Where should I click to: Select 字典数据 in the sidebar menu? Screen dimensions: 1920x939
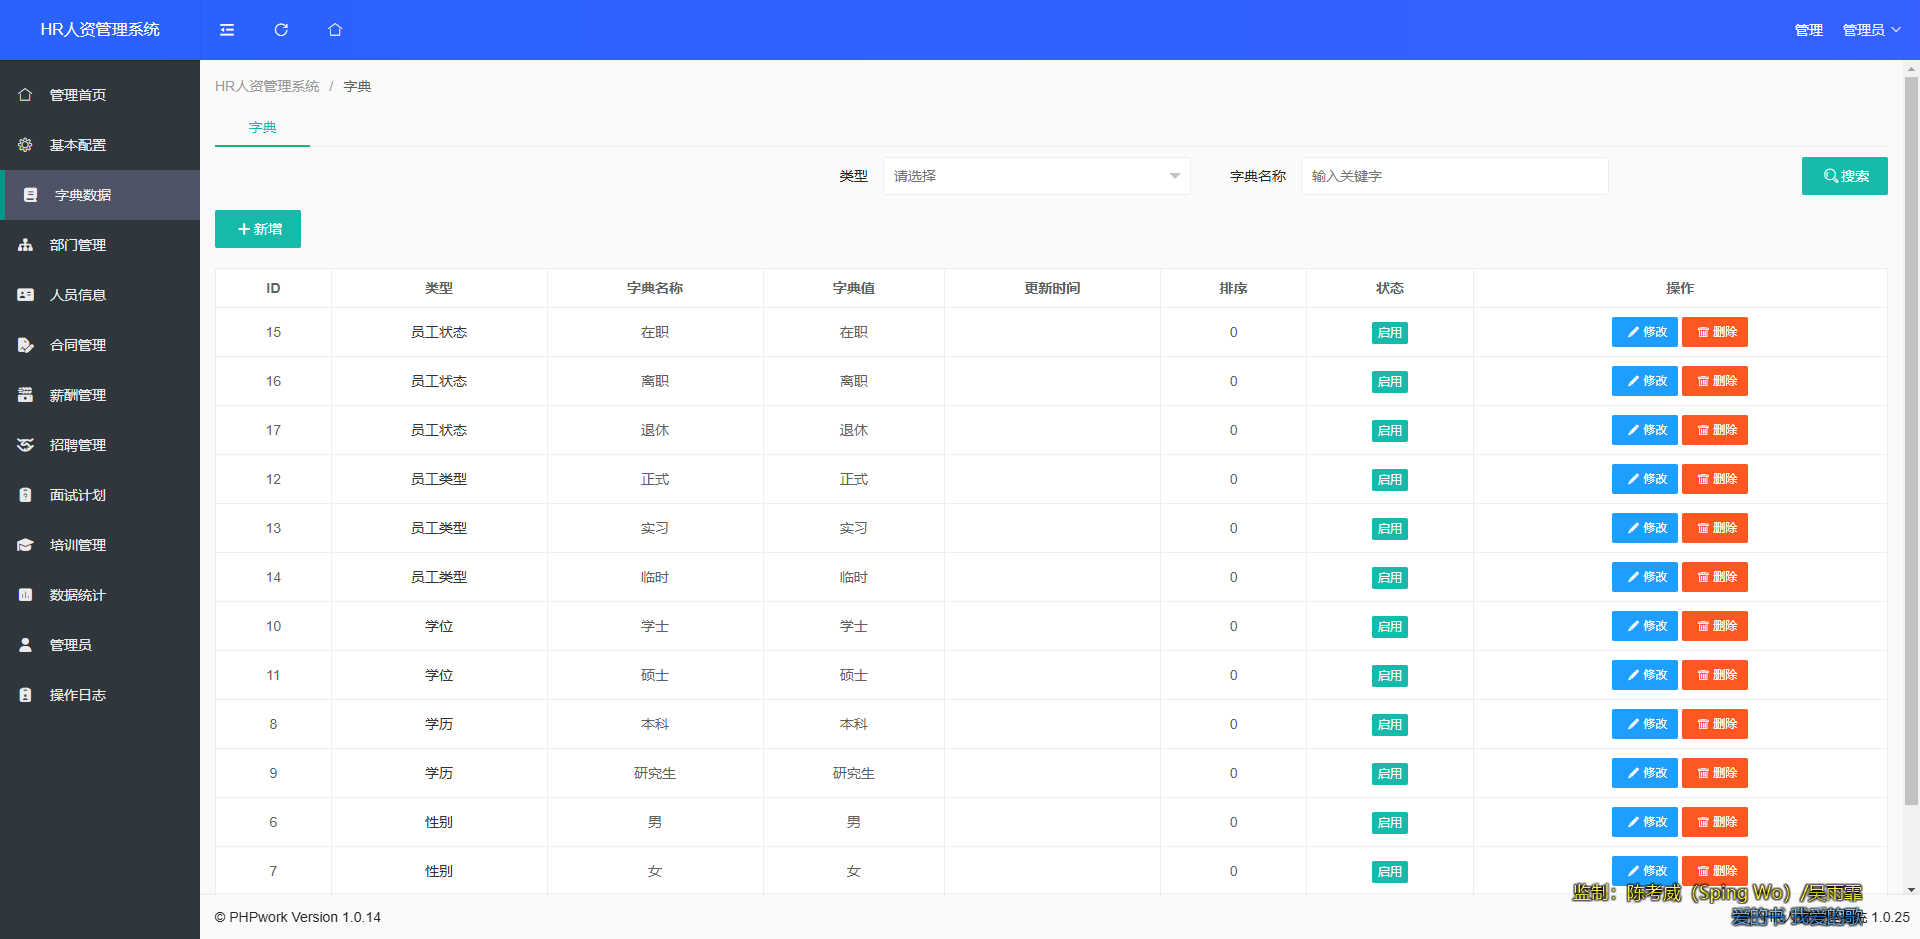point(83,195)
